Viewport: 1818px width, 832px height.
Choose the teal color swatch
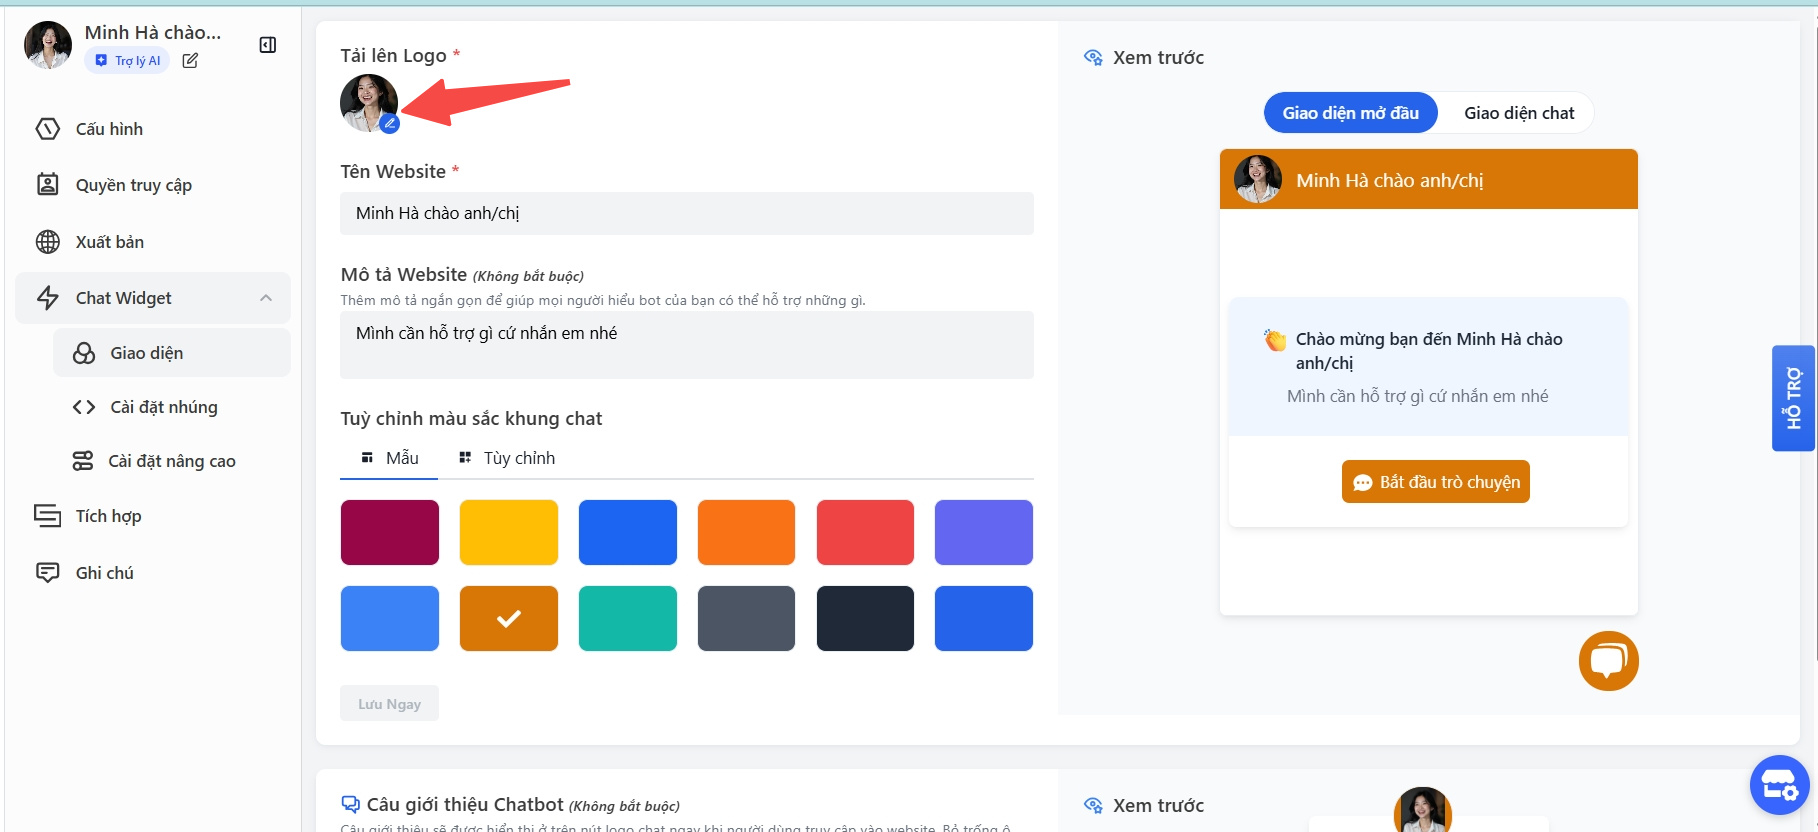click(x=627, y=619)
